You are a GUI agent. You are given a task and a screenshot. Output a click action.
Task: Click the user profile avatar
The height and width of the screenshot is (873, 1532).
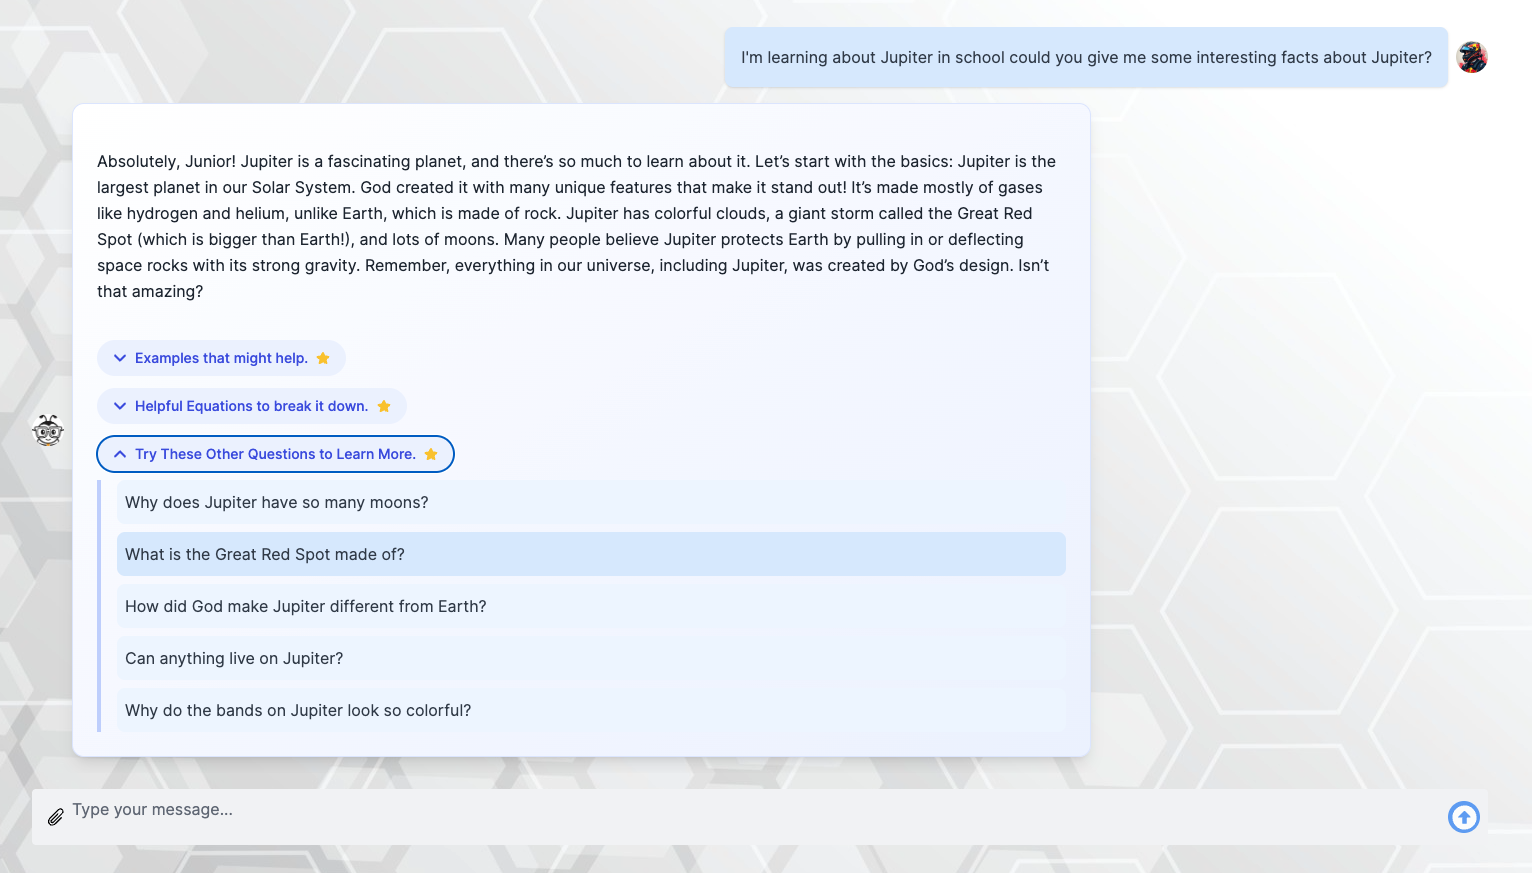1471,58
